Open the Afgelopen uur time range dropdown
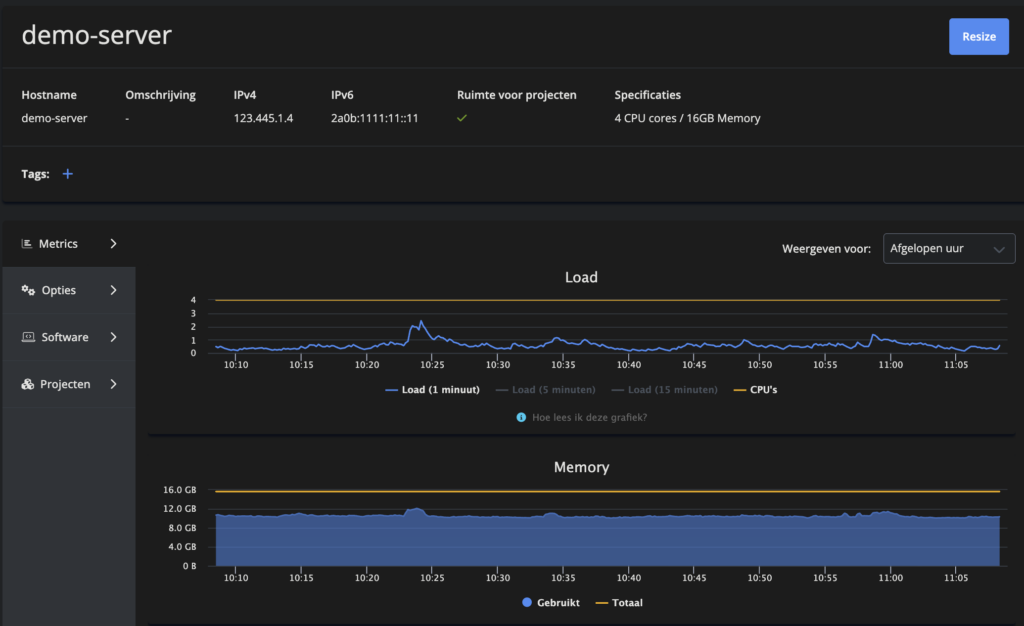Image resolution: width=1024 pixels, height=626 pixels. click(949, 249)
